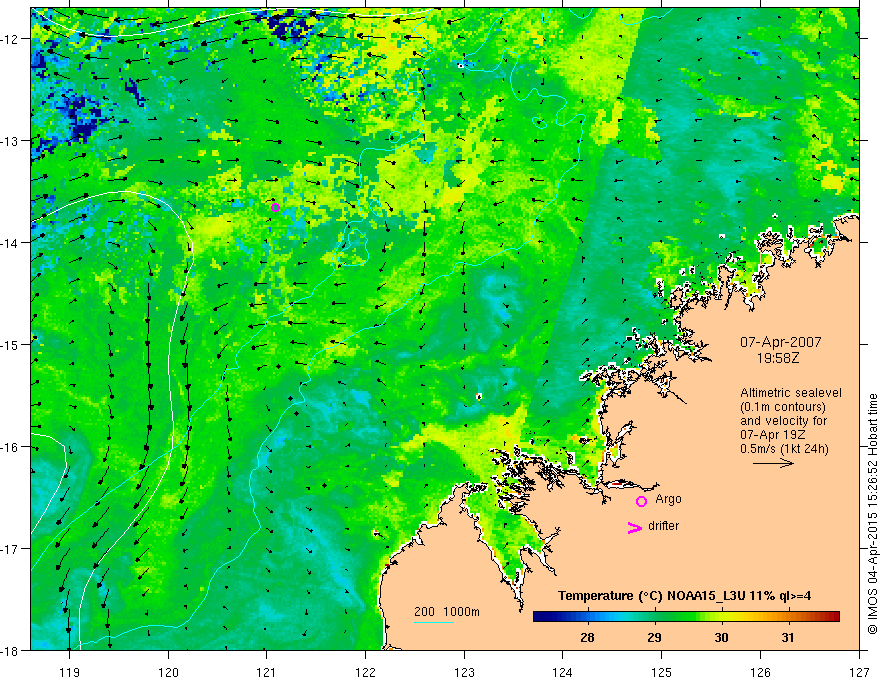Image resolution: width=880 pixels, height=680 pixels.
Task: Click the '28' color bar tick label
Action: click(587, 637)
